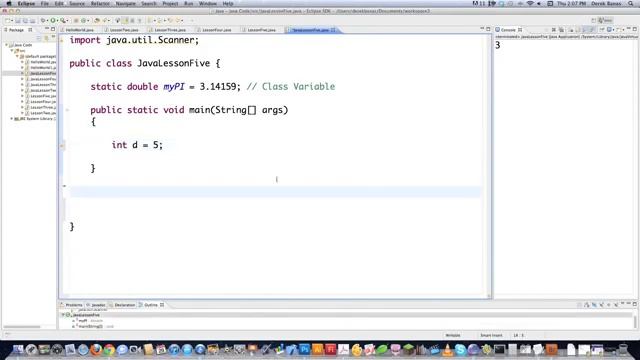Switch to the LessonFour.java editor tab
Screen dimensions: 640x360
(216, 30)
